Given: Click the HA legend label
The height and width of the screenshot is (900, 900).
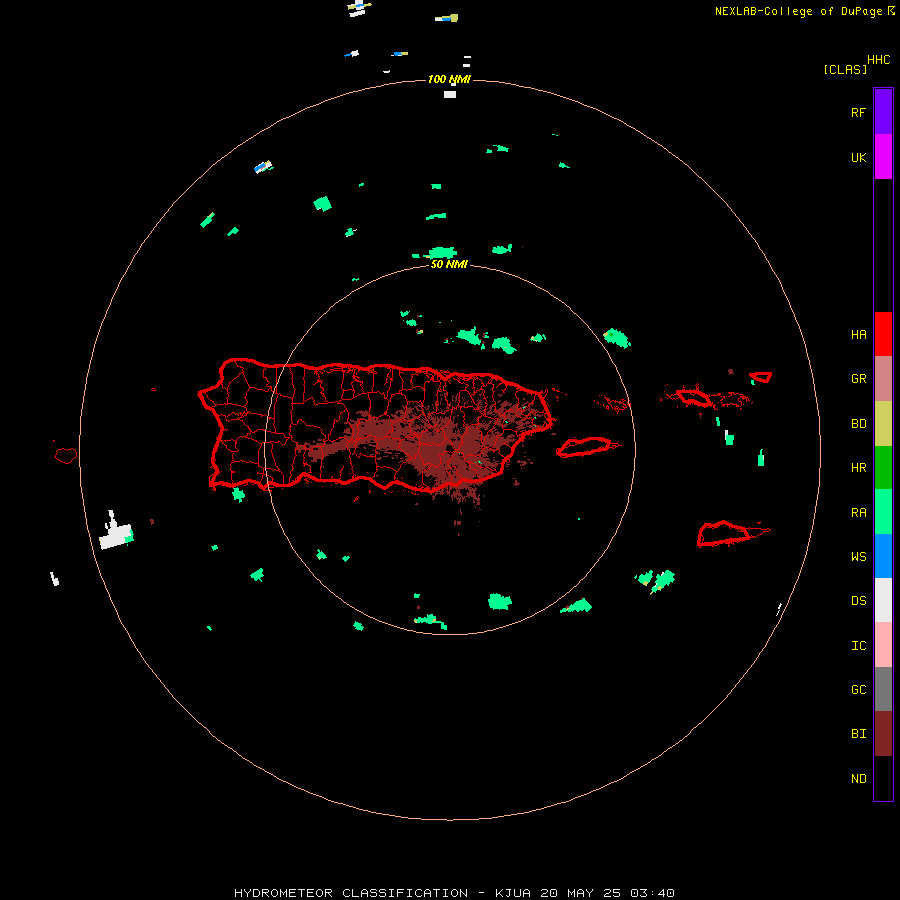Looking at the screenshot, I should click(x=858, y=334).
